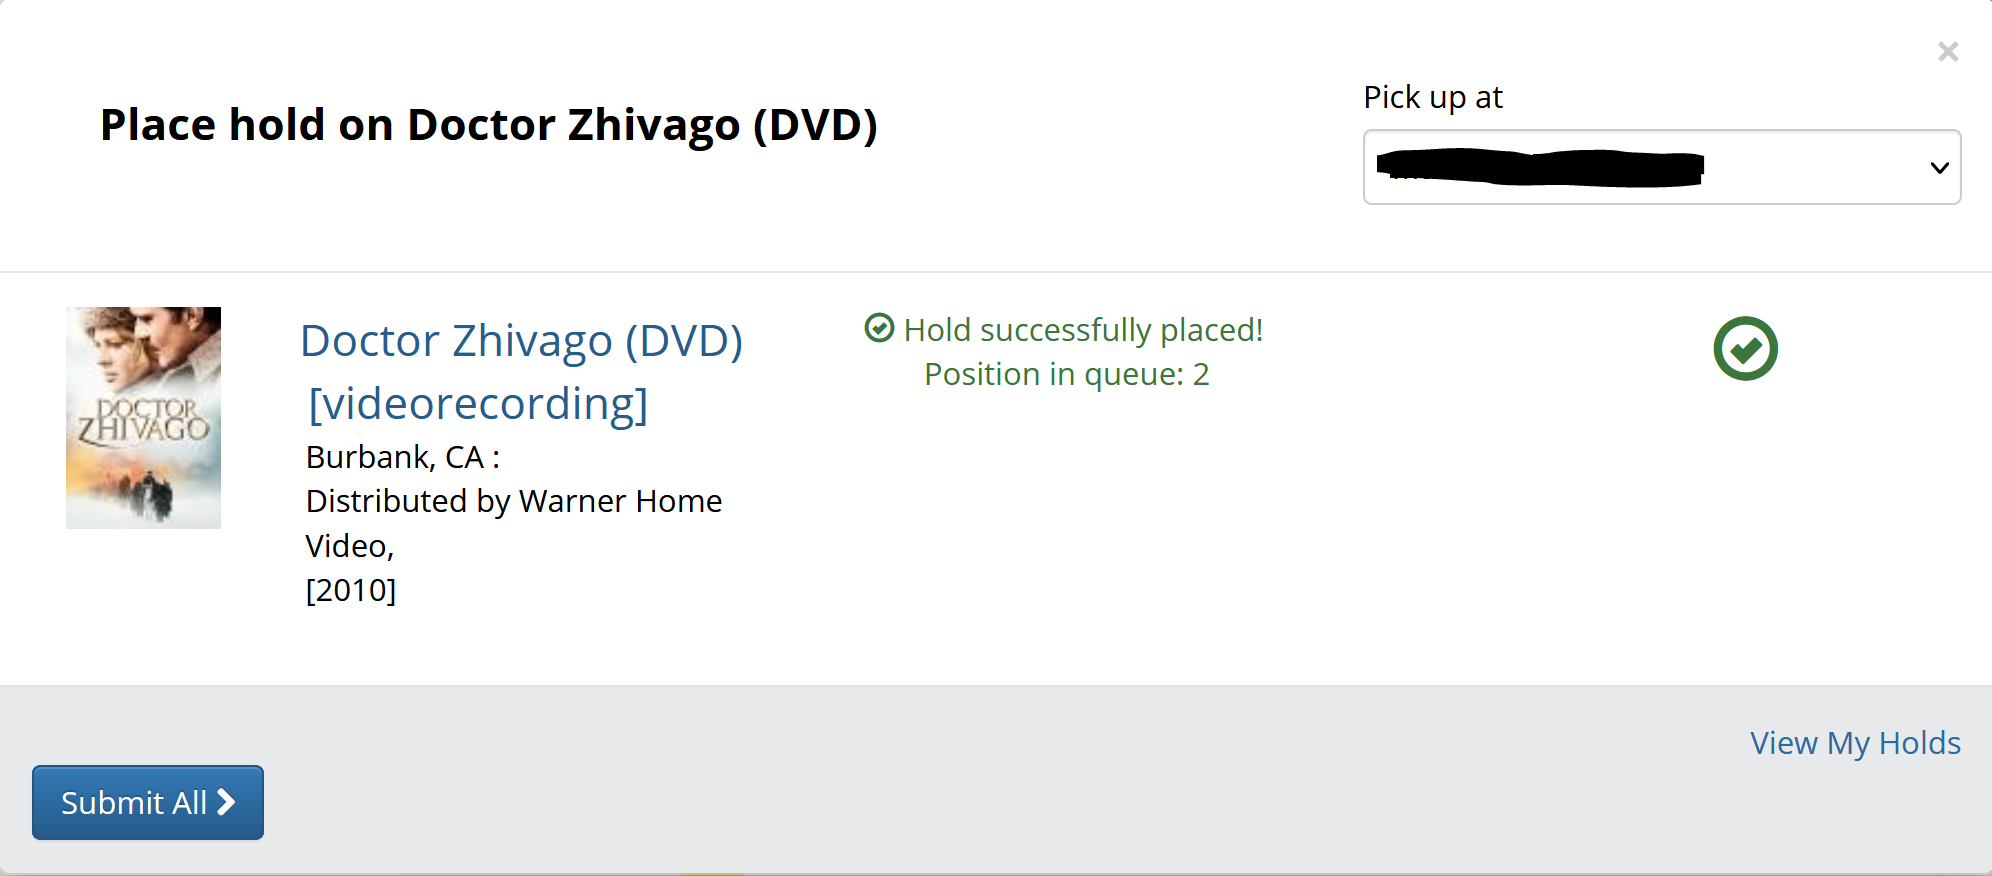Click the Position in queue: 2 text
1992x876 pixels.
[x=1067, y=374]
